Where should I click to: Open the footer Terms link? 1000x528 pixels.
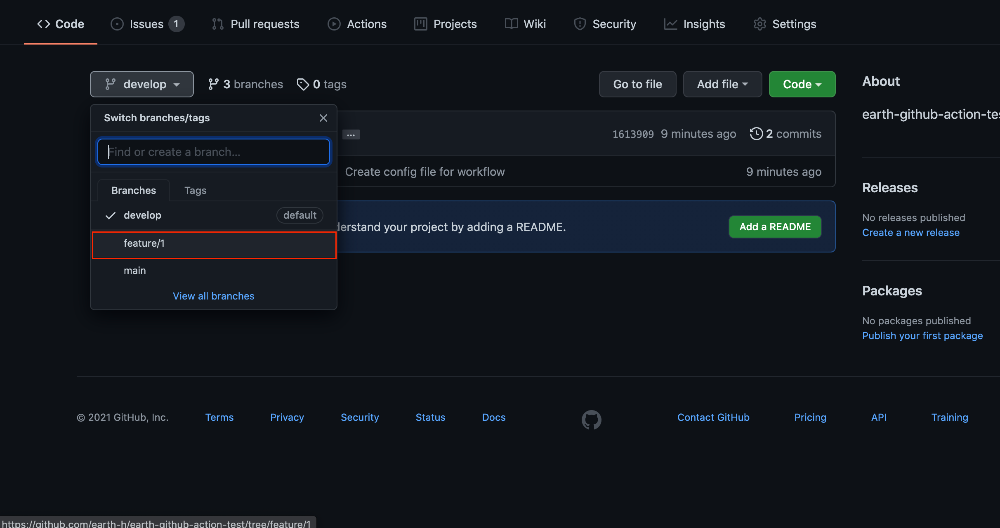219,417
